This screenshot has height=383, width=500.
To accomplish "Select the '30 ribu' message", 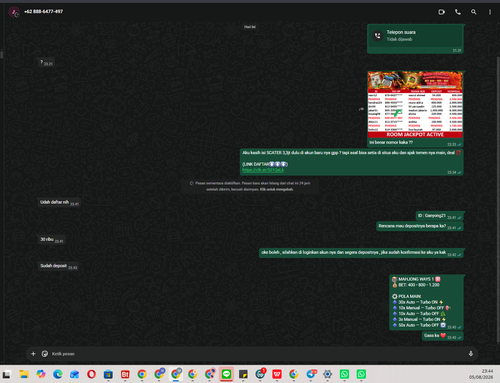I will (51, 239).
